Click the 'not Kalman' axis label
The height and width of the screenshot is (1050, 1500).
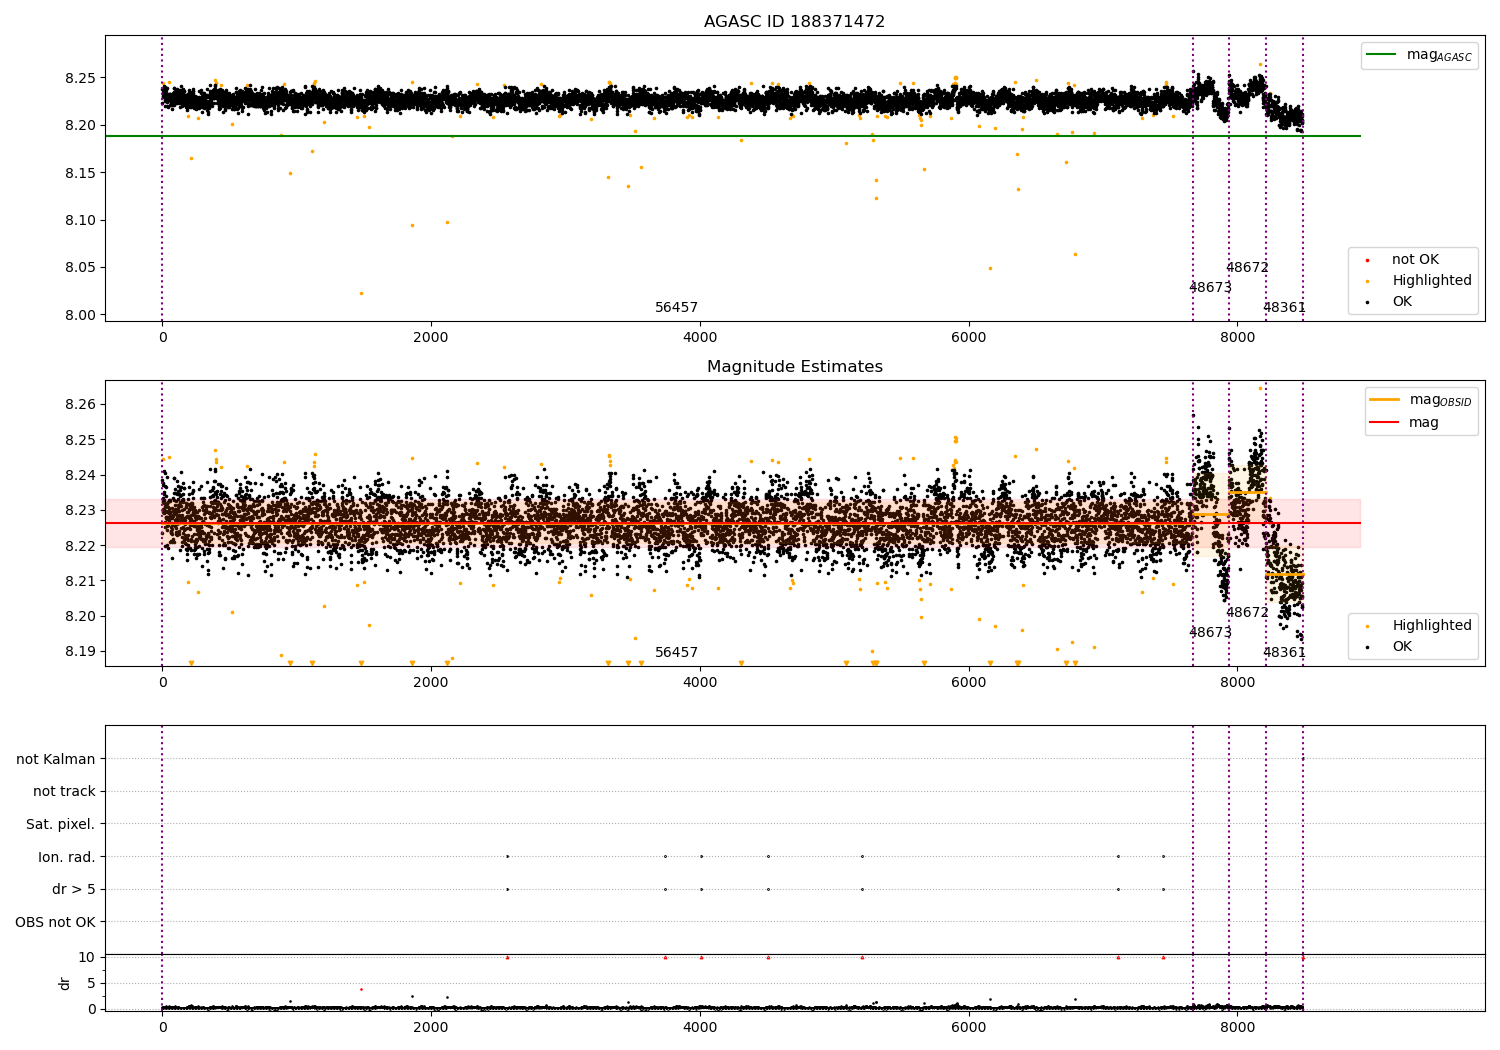click(55, 759)
